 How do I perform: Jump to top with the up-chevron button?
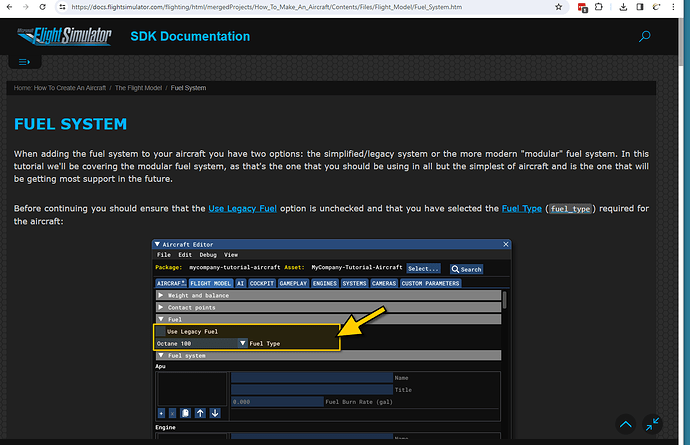[x=626, y=425]
